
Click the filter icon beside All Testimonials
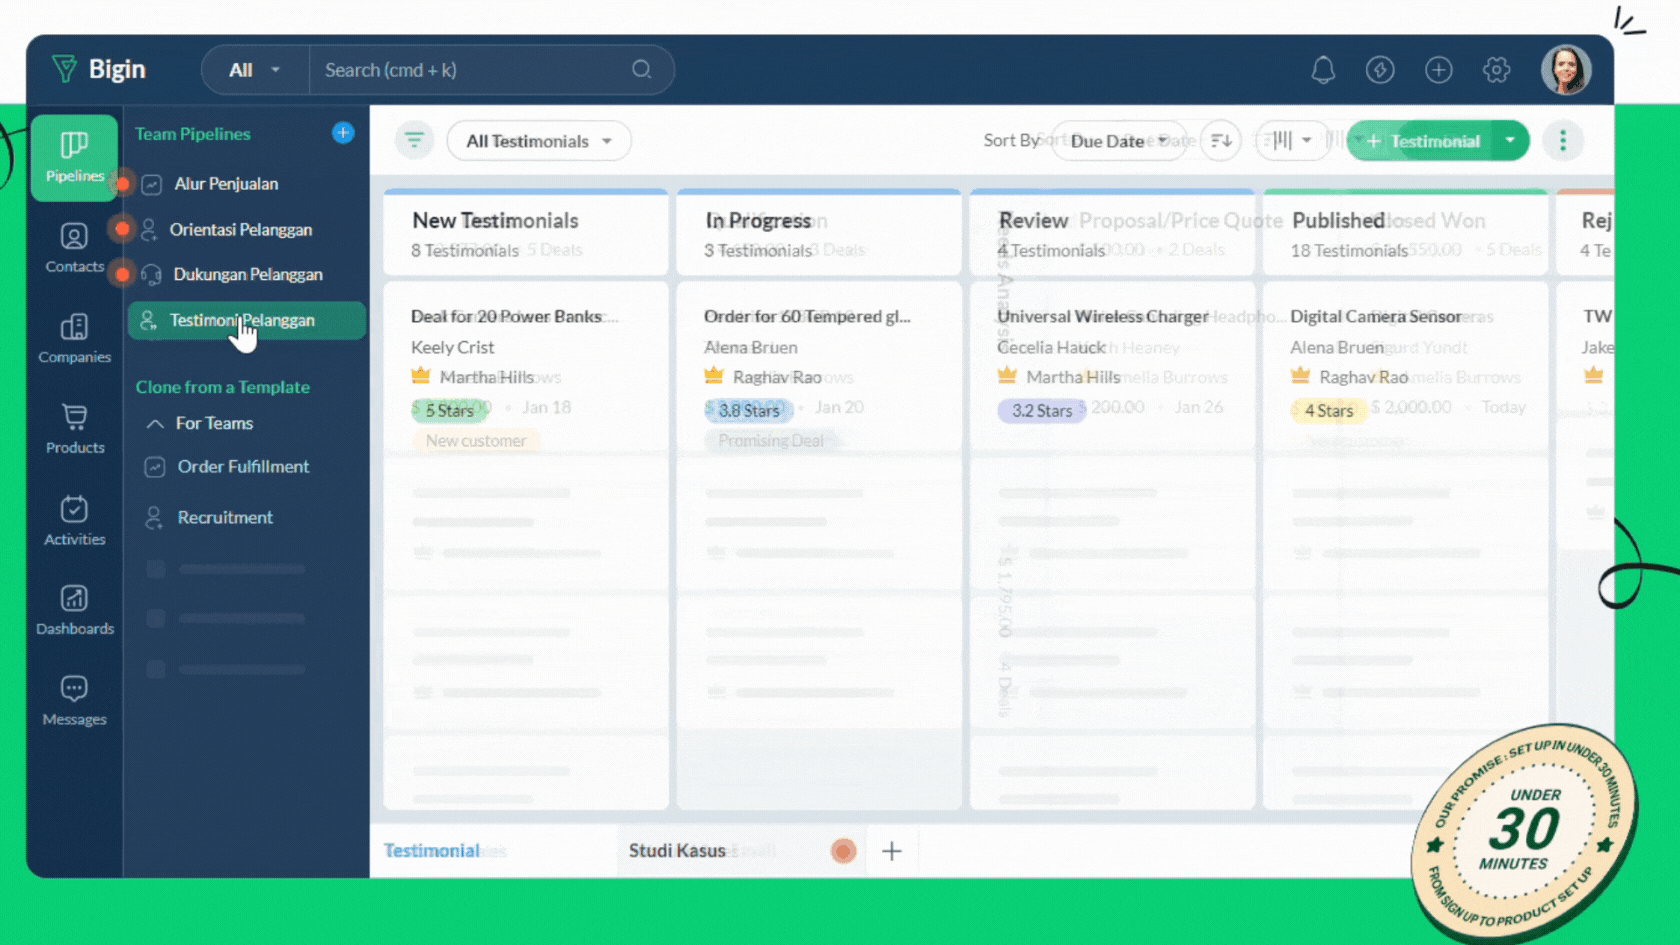414,141
